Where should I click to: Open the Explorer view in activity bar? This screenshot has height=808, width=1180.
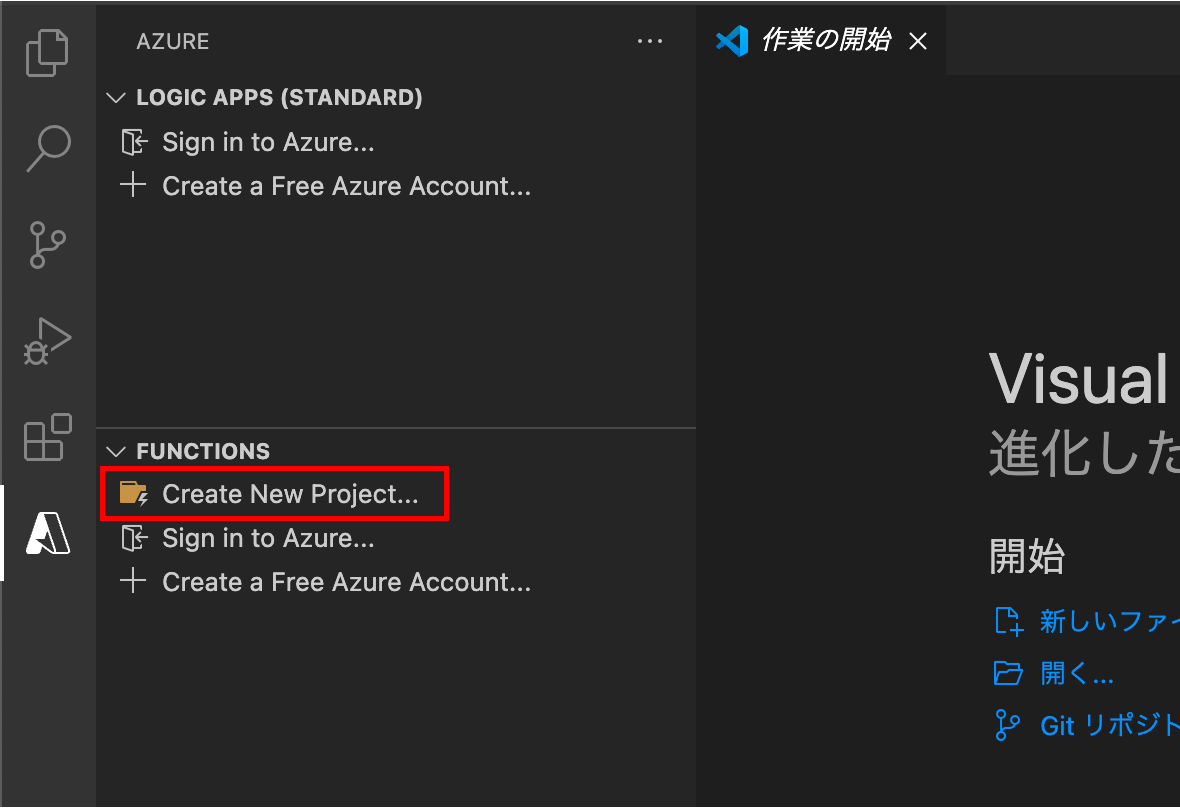[47, 52]
